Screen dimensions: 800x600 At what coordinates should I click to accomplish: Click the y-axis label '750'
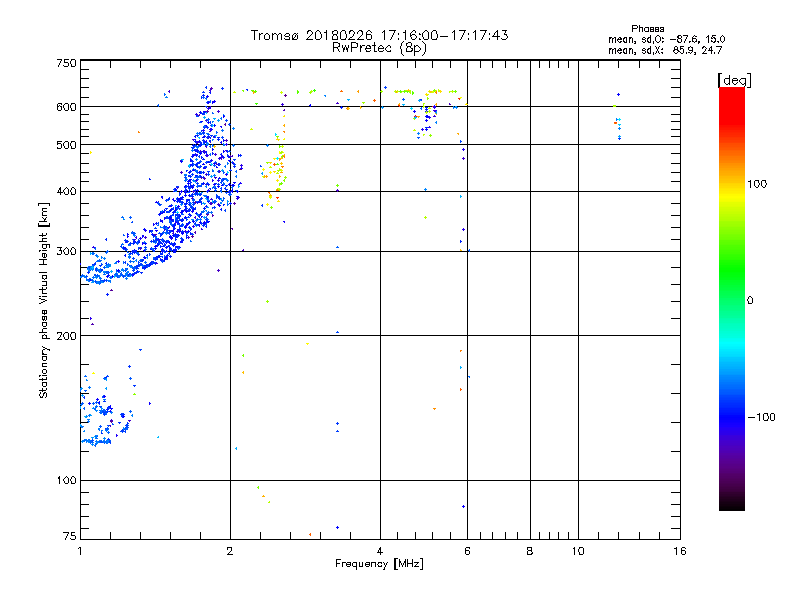pos(66,63)
